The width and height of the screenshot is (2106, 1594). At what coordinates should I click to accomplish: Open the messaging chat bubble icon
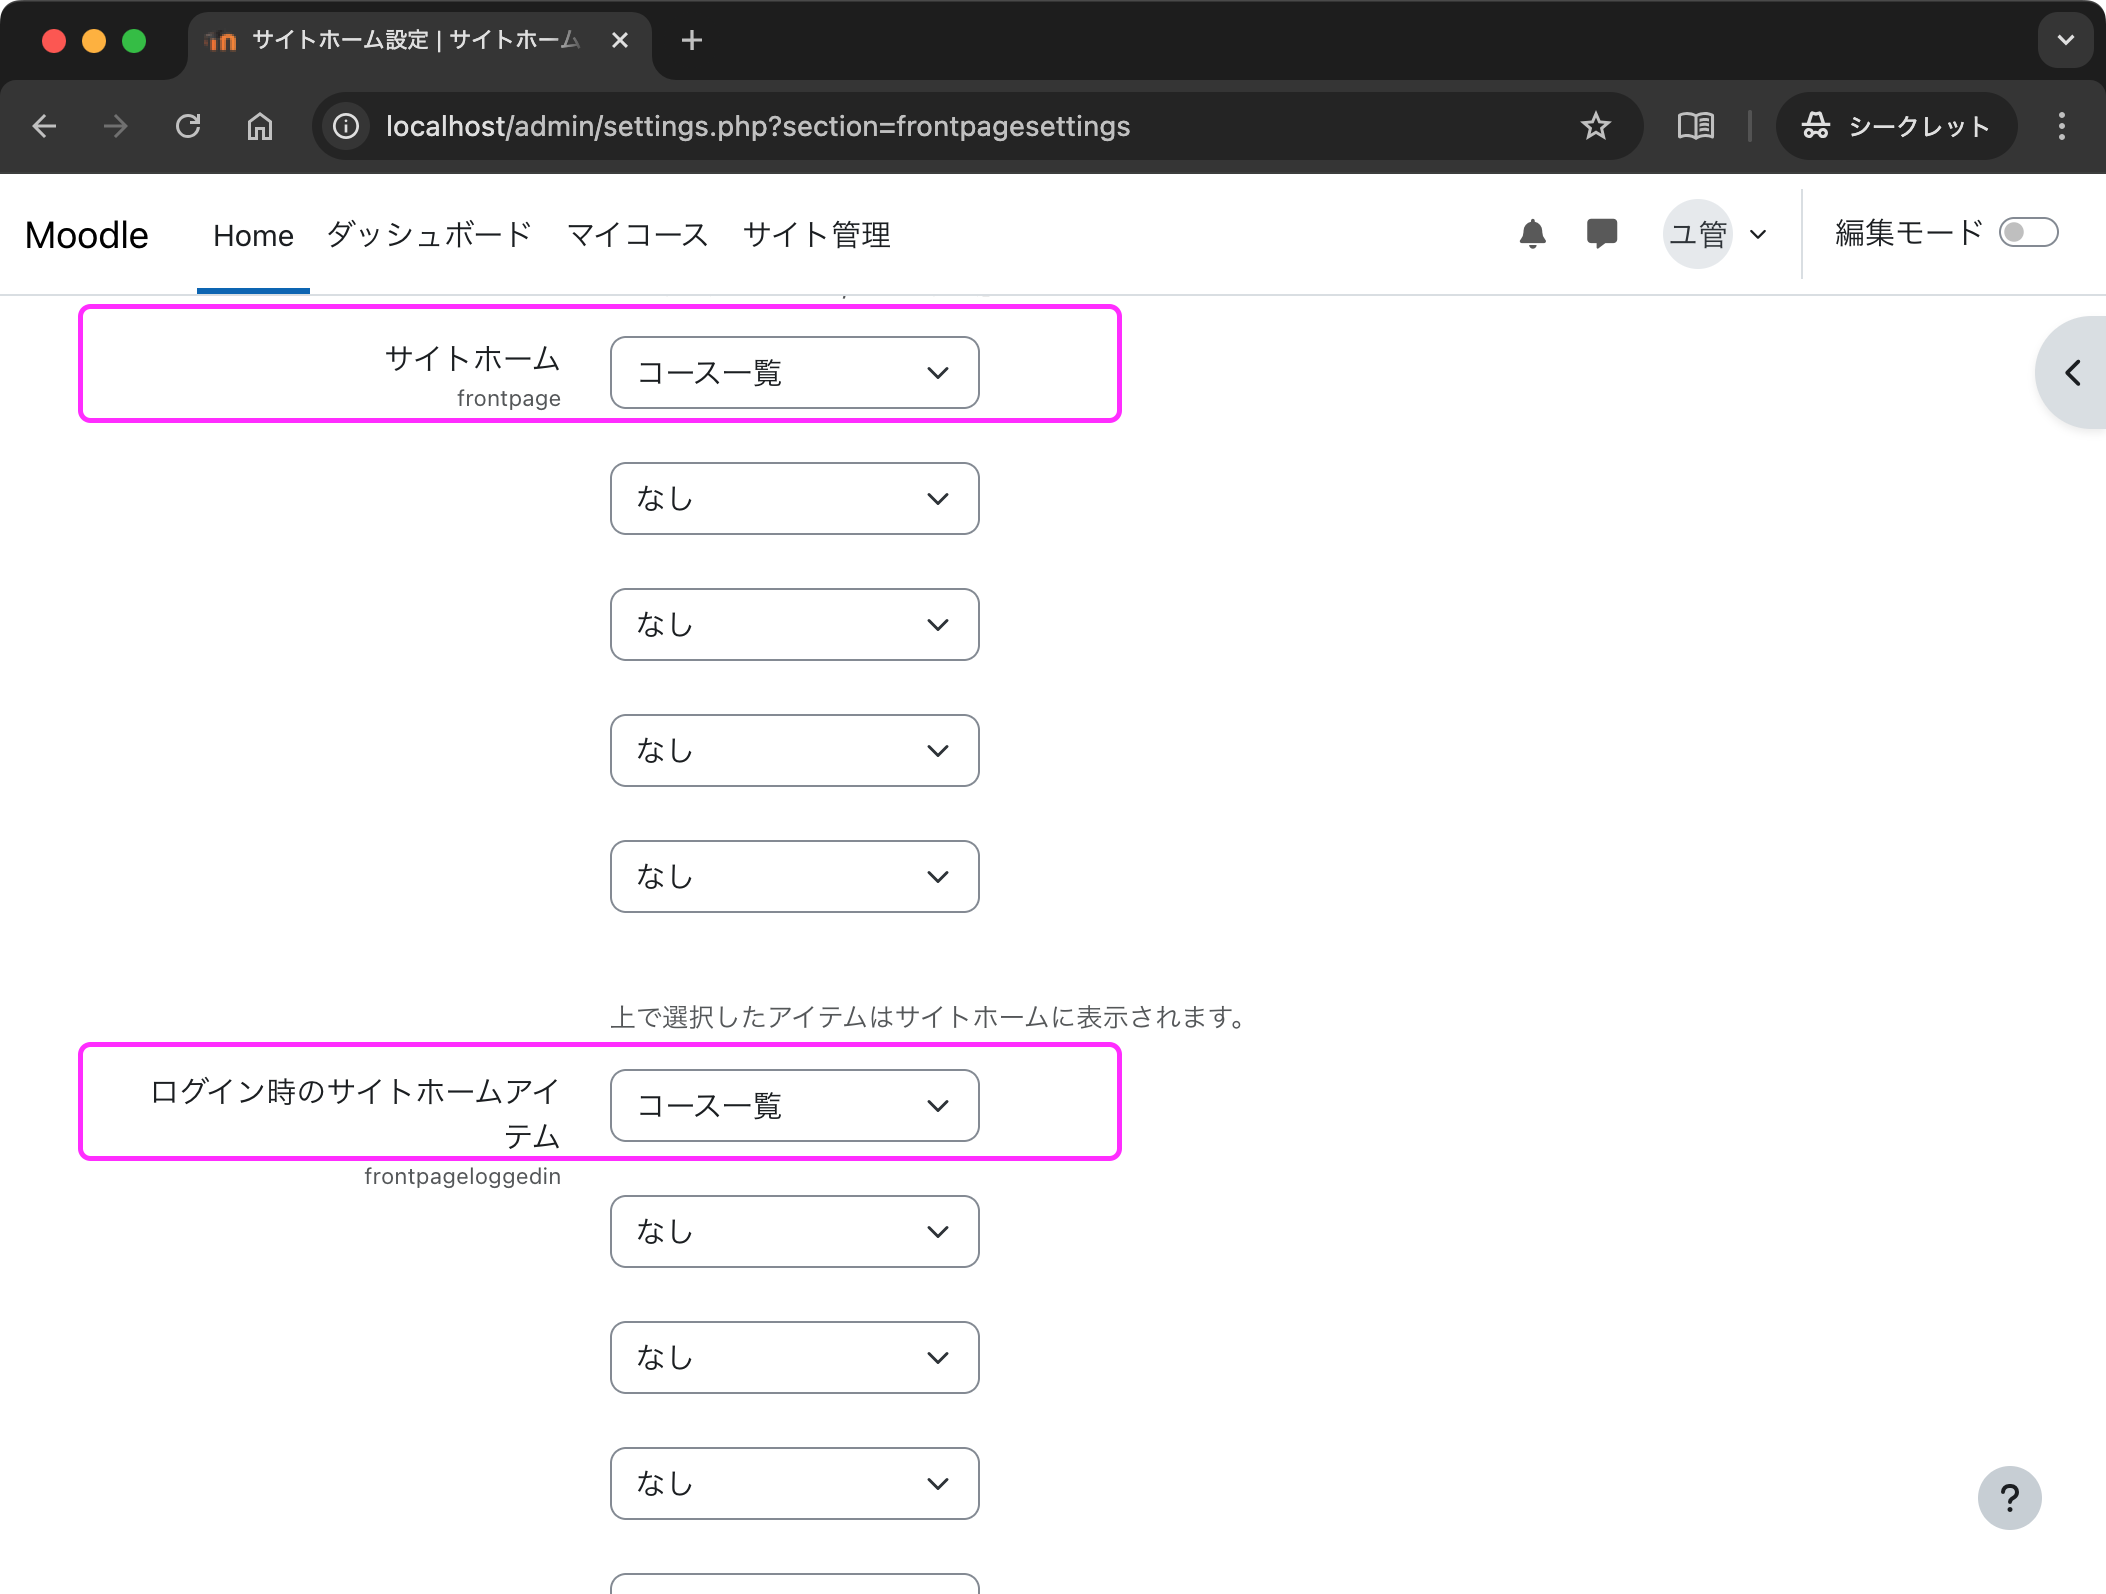point(1601,234)
